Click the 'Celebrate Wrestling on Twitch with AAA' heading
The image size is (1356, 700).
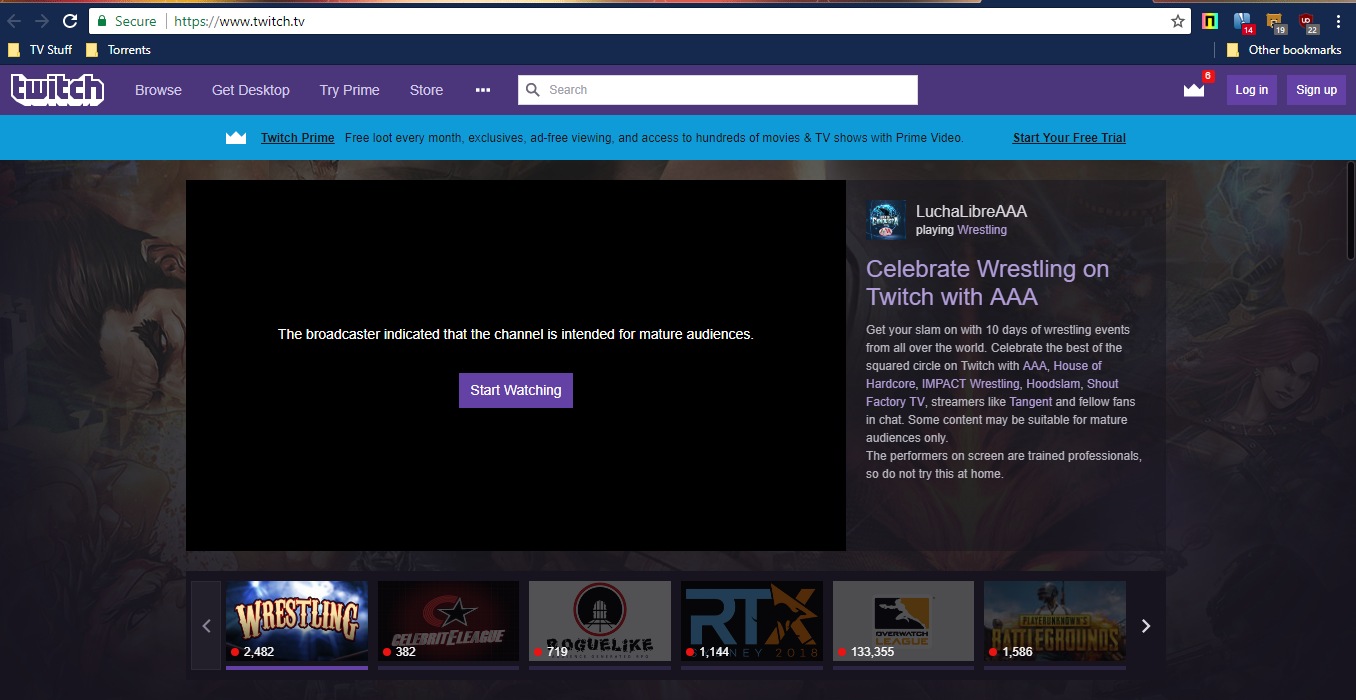tap(988, 283)
